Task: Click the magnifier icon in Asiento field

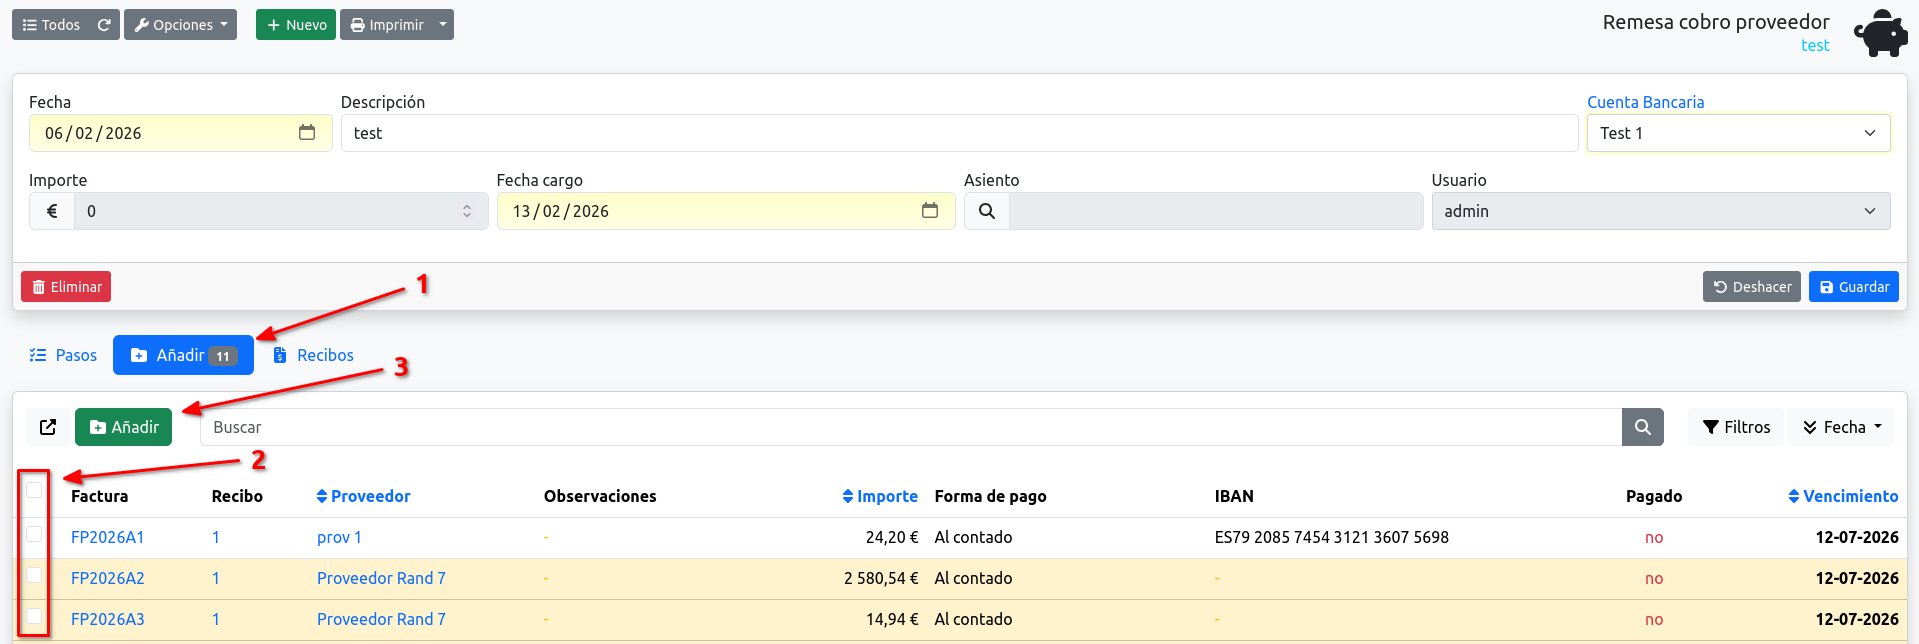Action: click(x=987, y=211)
